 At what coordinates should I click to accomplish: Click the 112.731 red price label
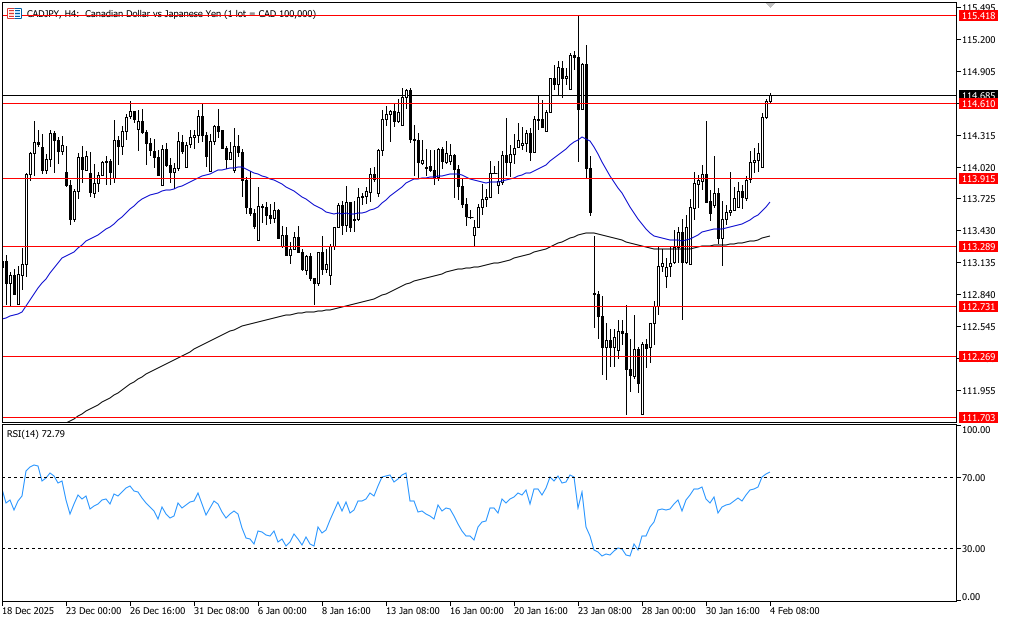[x=977, y=307]
